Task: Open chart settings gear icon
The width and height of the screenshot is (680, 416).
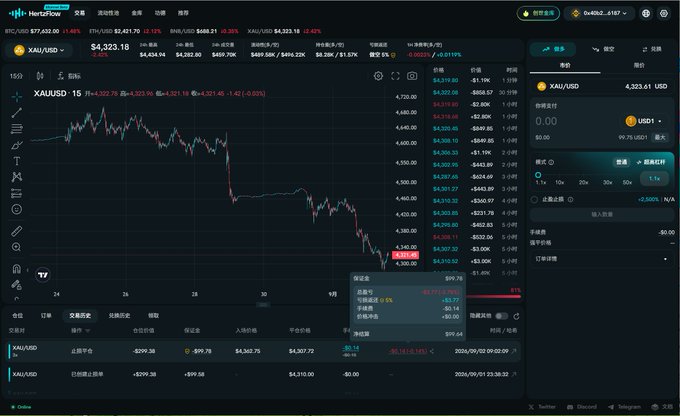Action: click(x=378, y=76)
